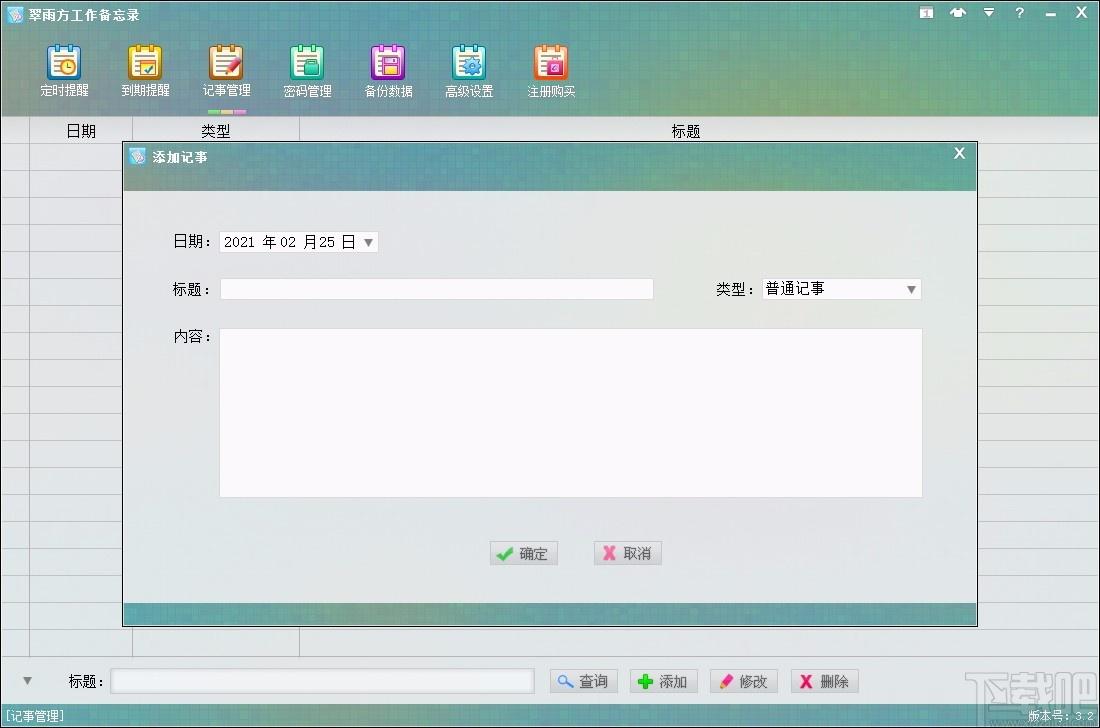Screen dimensions: 1100x728
Task: Click the 确定 confirm button
Action: tap(523, 553)
